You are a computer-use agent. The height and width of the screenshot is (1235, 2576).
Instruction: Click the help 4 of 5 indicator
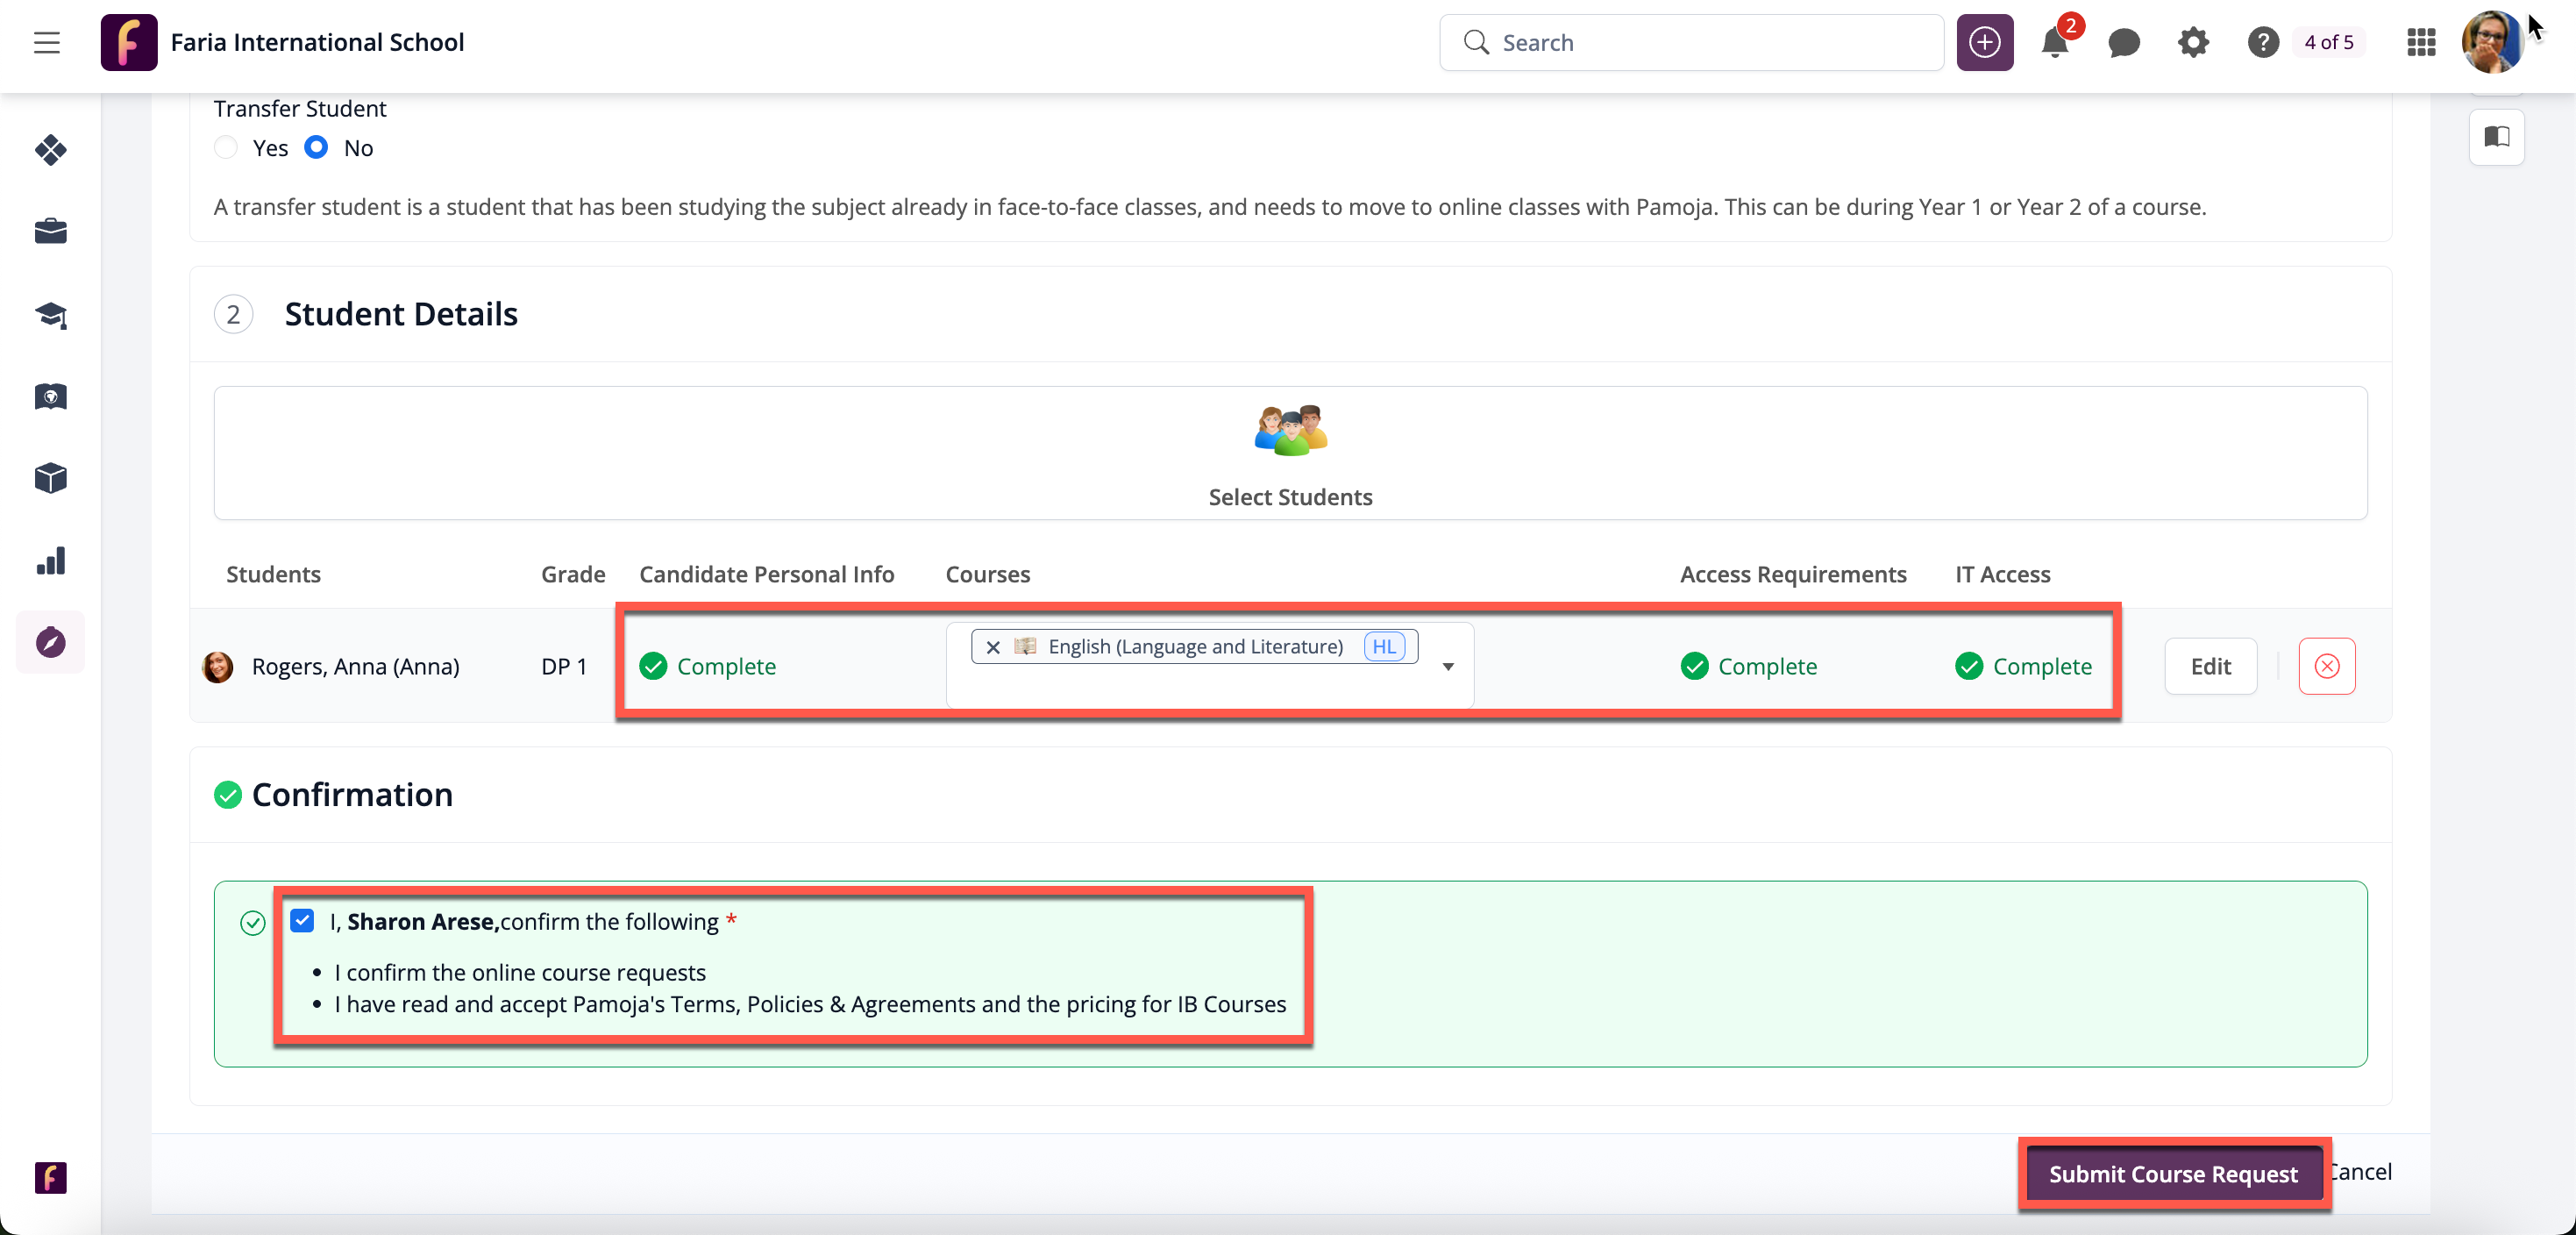(x=2327, y=43)
